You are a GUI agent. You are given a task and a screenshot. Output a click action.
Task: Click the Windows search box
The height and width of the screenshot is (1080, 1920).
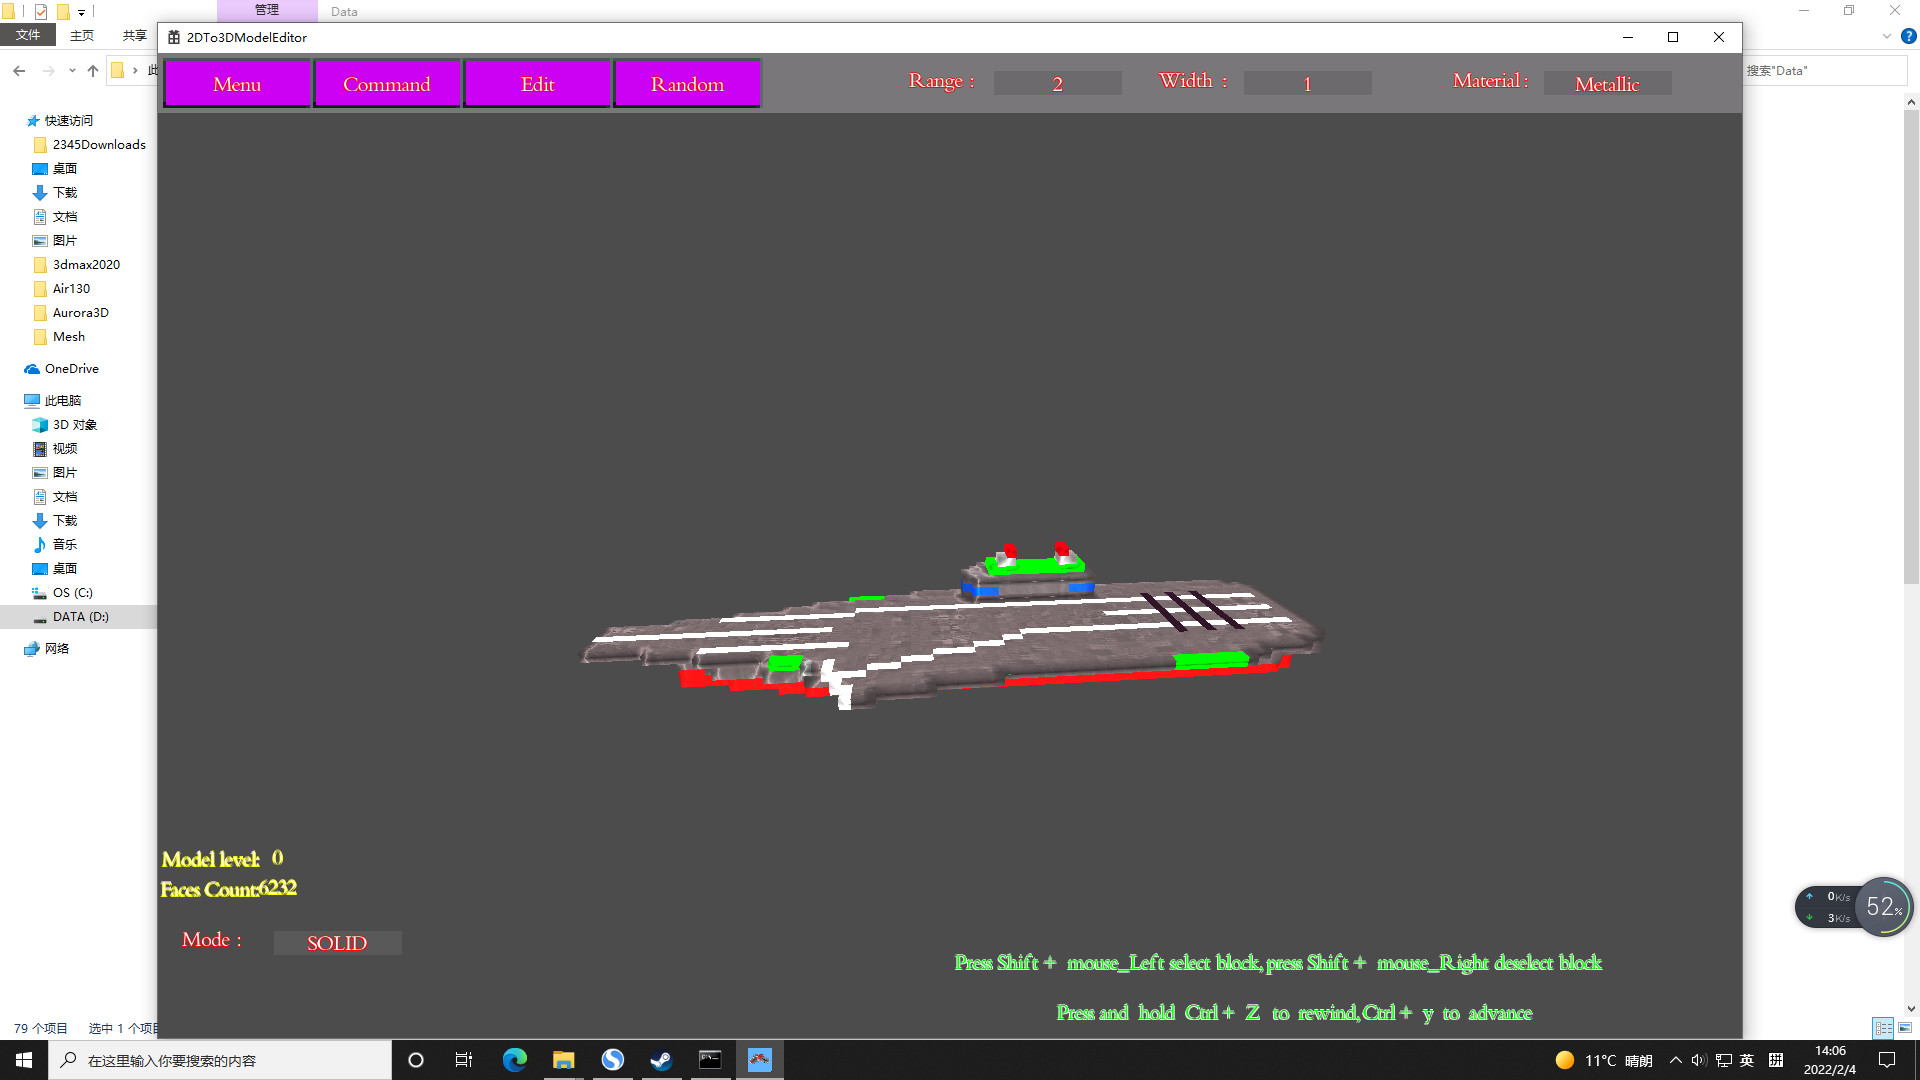point(220,1060)
